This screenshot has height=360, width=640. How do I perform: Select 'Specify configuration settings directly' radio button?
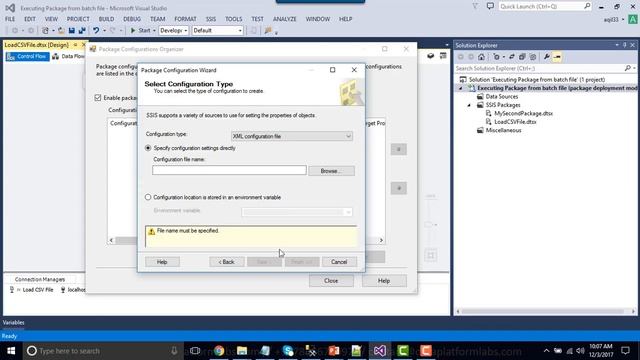pos(148,148)
